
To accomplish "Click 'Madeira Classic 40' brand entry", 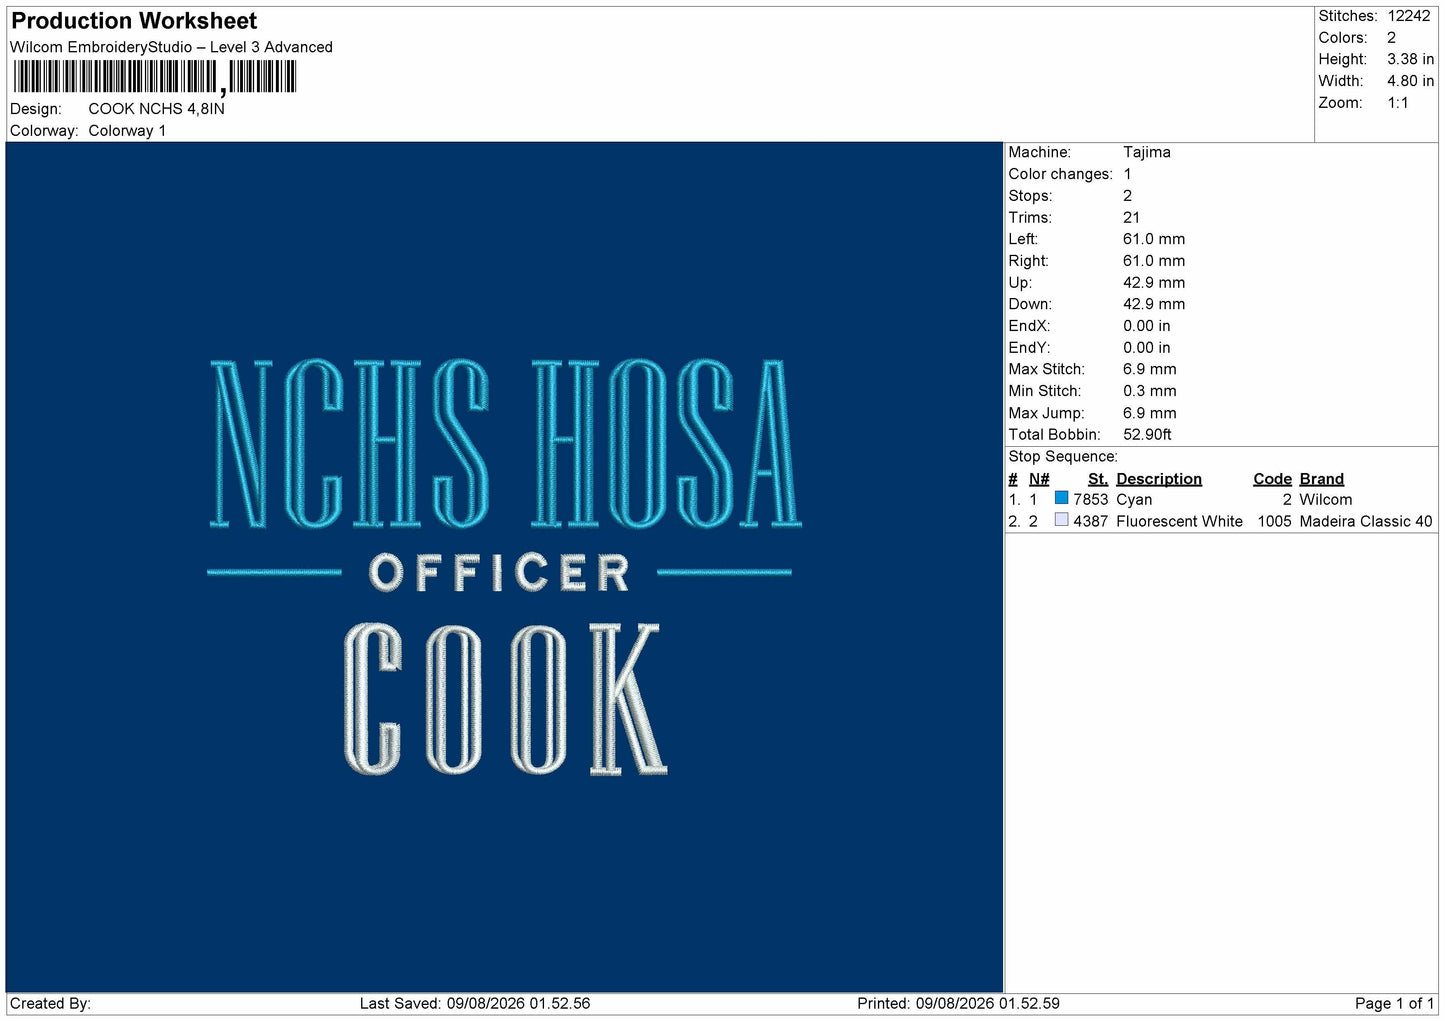I will point(1366,521).
